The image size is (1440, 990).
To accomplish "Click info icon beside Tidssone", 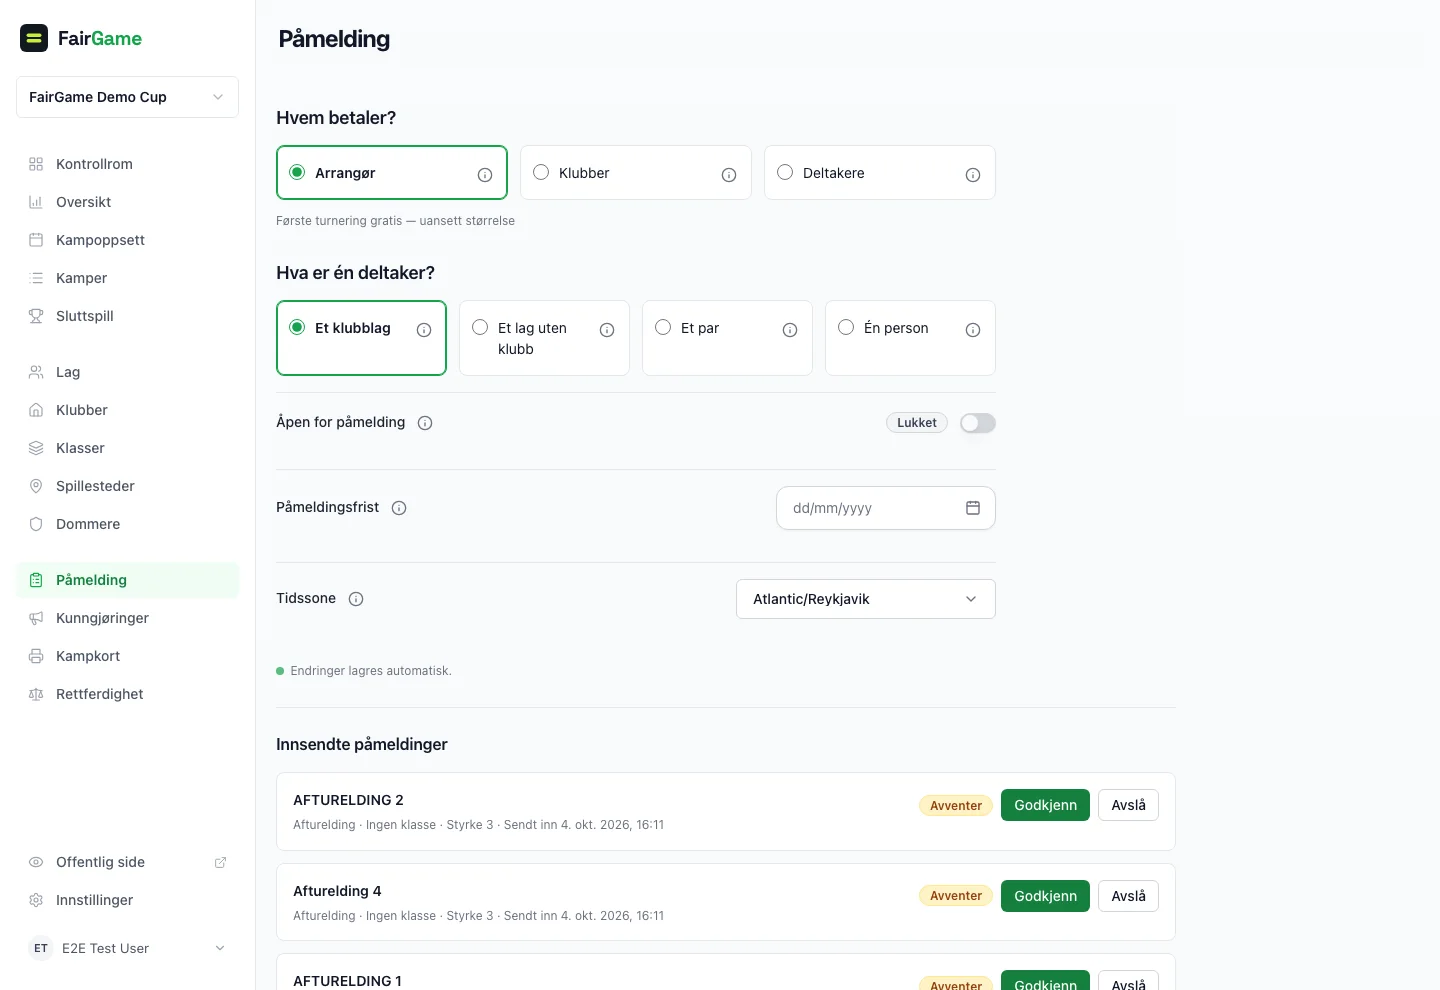I will click(x=356, y=599).
